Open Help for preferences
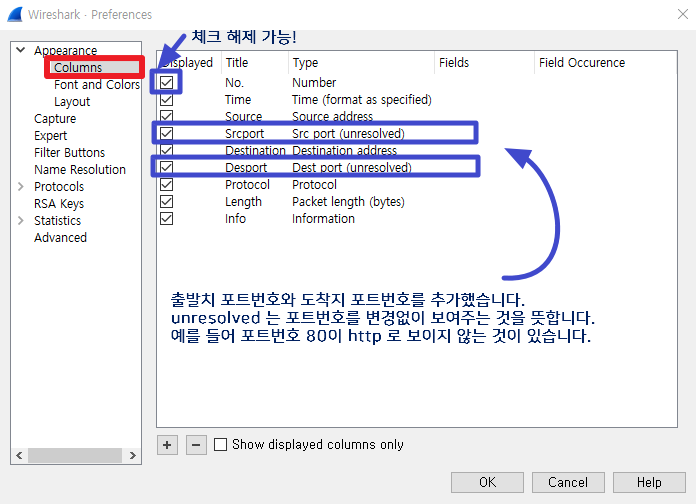696x504 pixels. tap(649, 482)
